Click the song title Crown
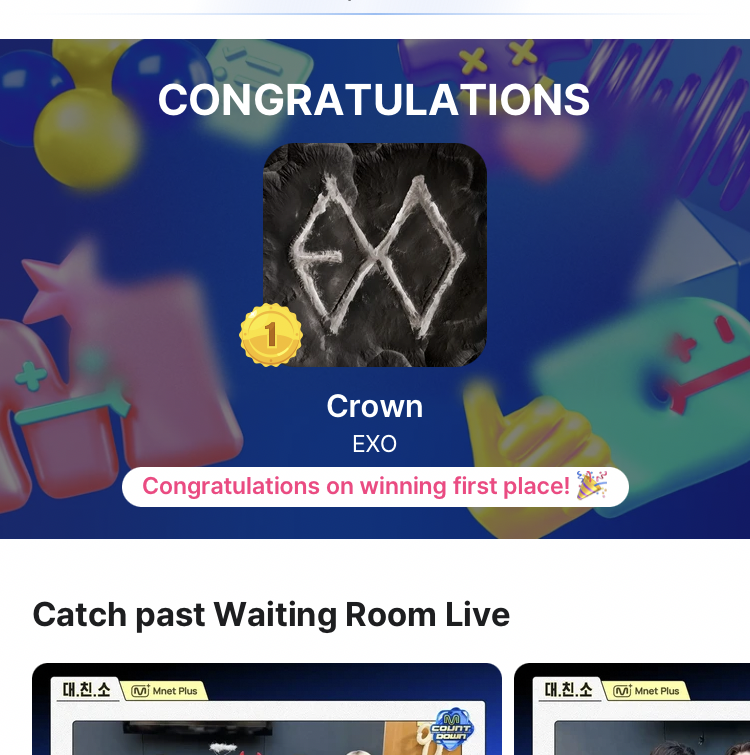 [375, 406]
